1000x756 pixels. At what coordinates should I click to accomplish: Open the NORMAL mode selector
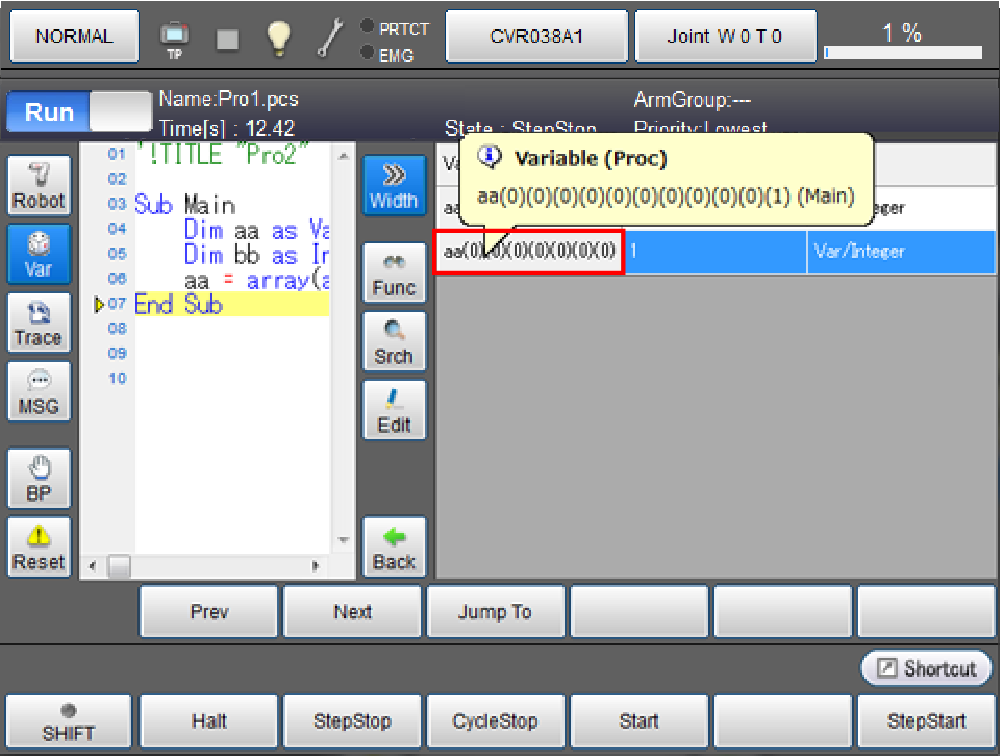click(x=74, y=37)
